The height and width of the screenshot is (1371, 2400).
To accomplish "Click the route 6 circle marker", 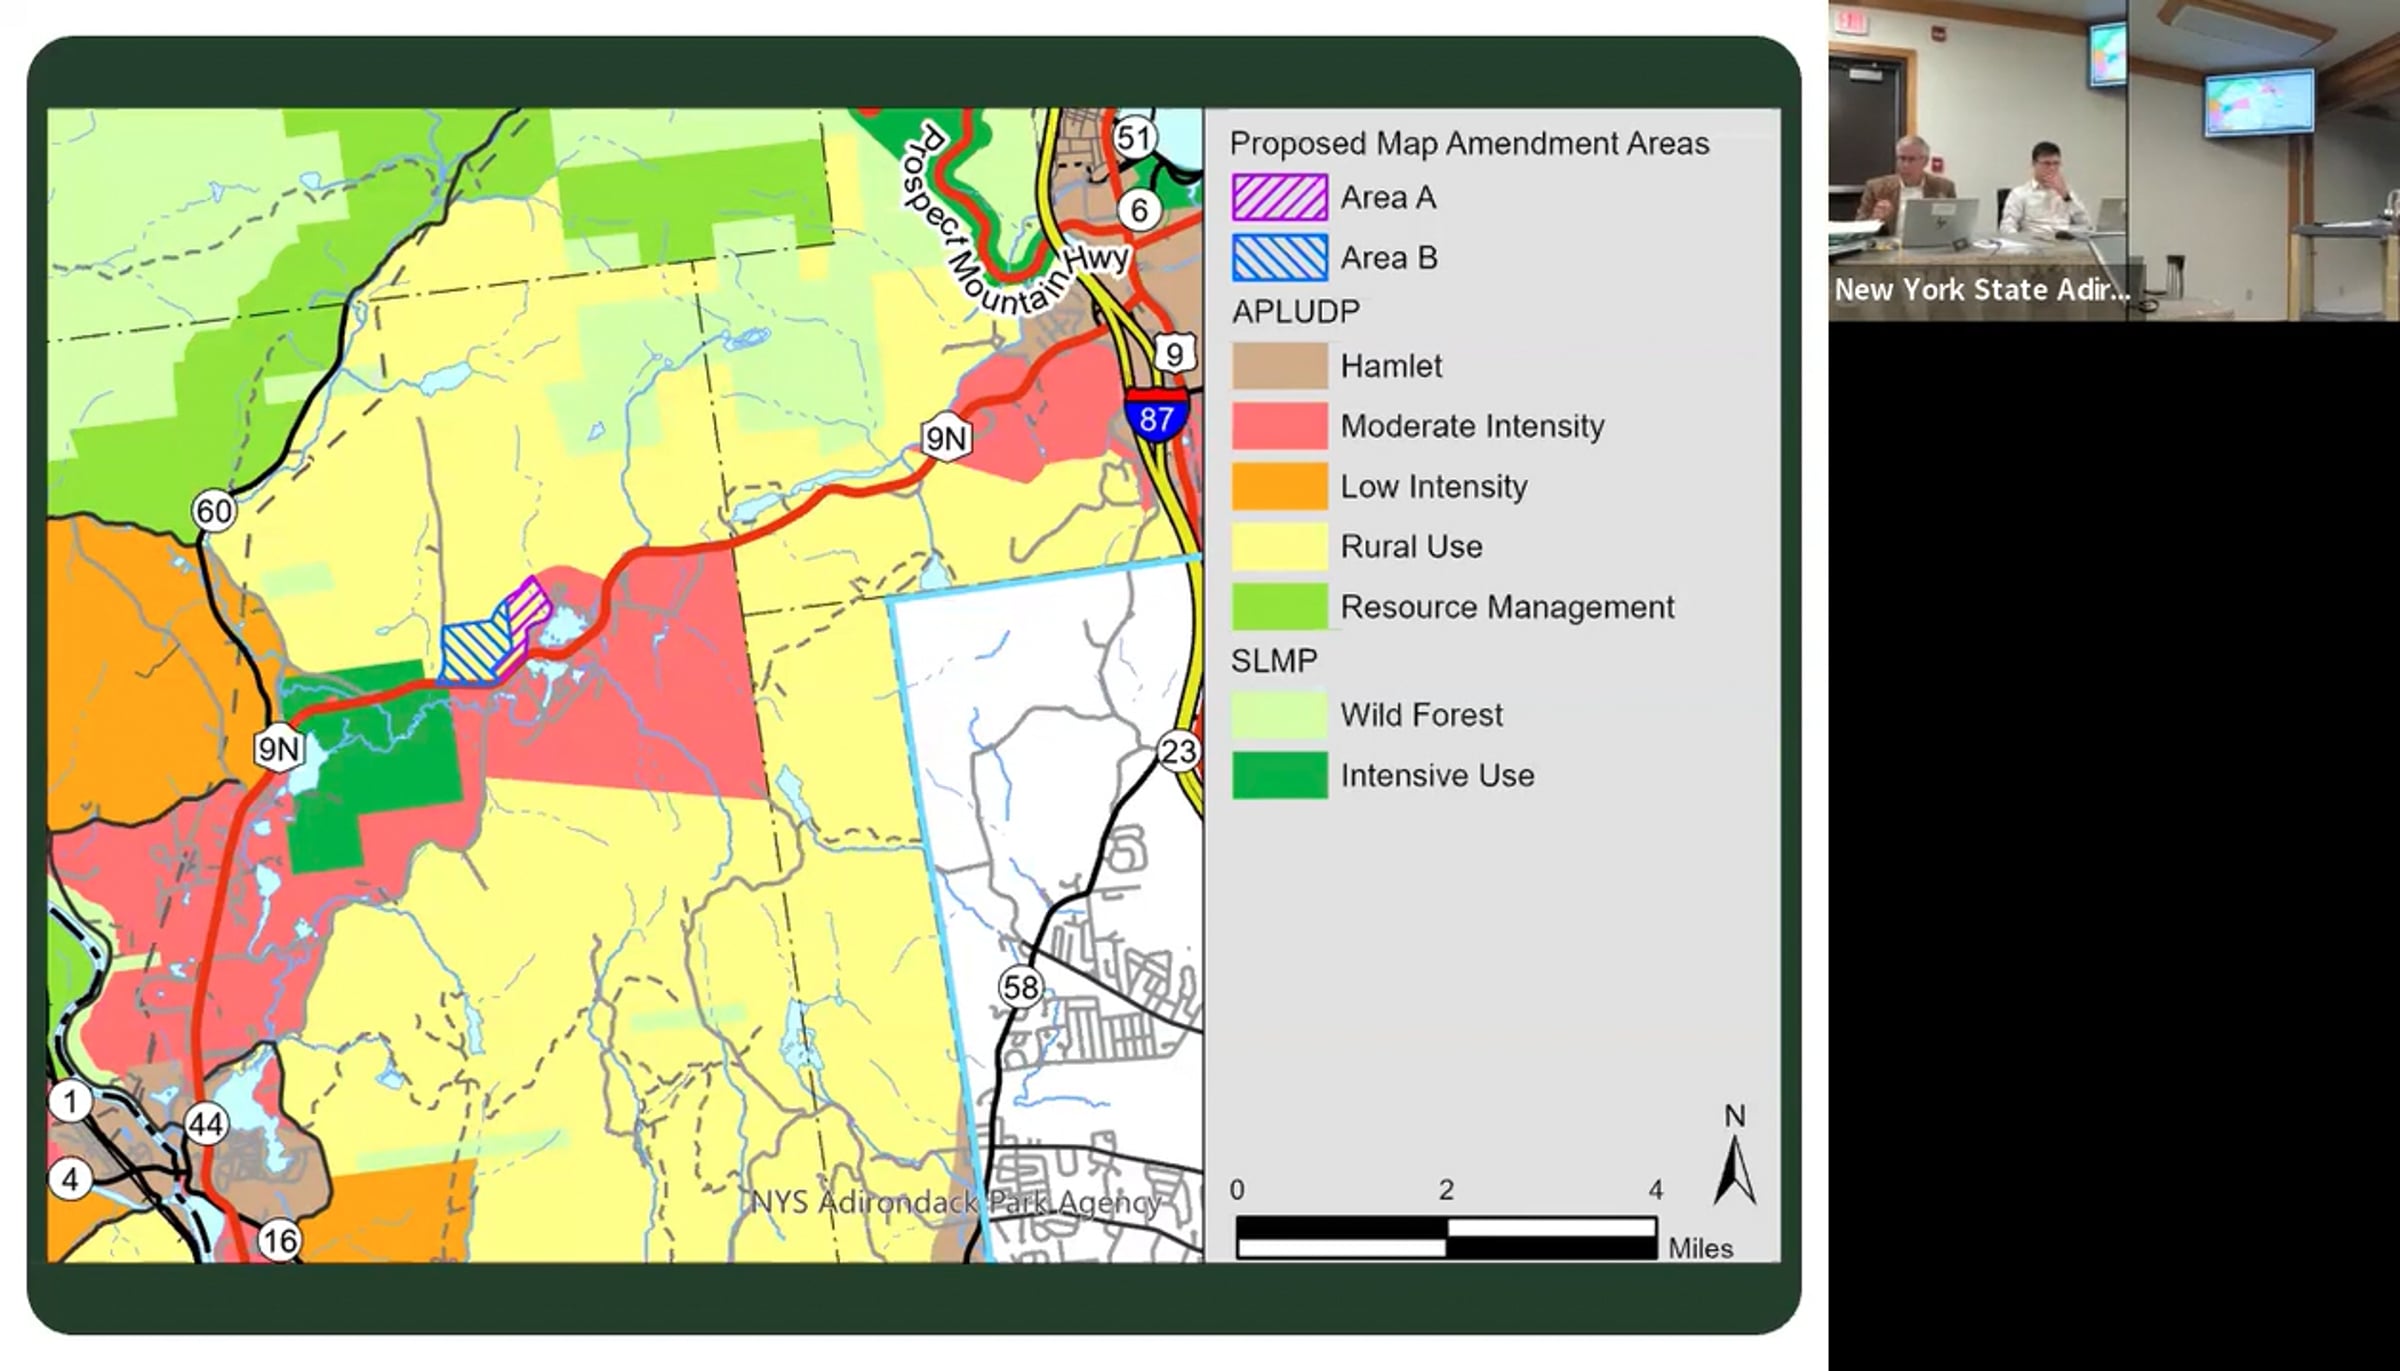I will (1139, 211).
